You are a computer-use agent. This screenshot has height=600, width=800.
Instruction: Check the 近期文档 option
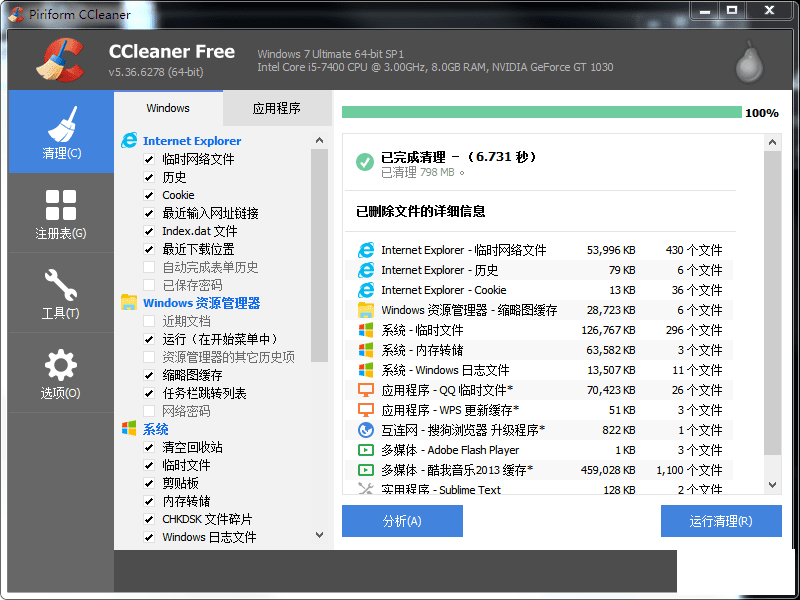pos(149,321)
